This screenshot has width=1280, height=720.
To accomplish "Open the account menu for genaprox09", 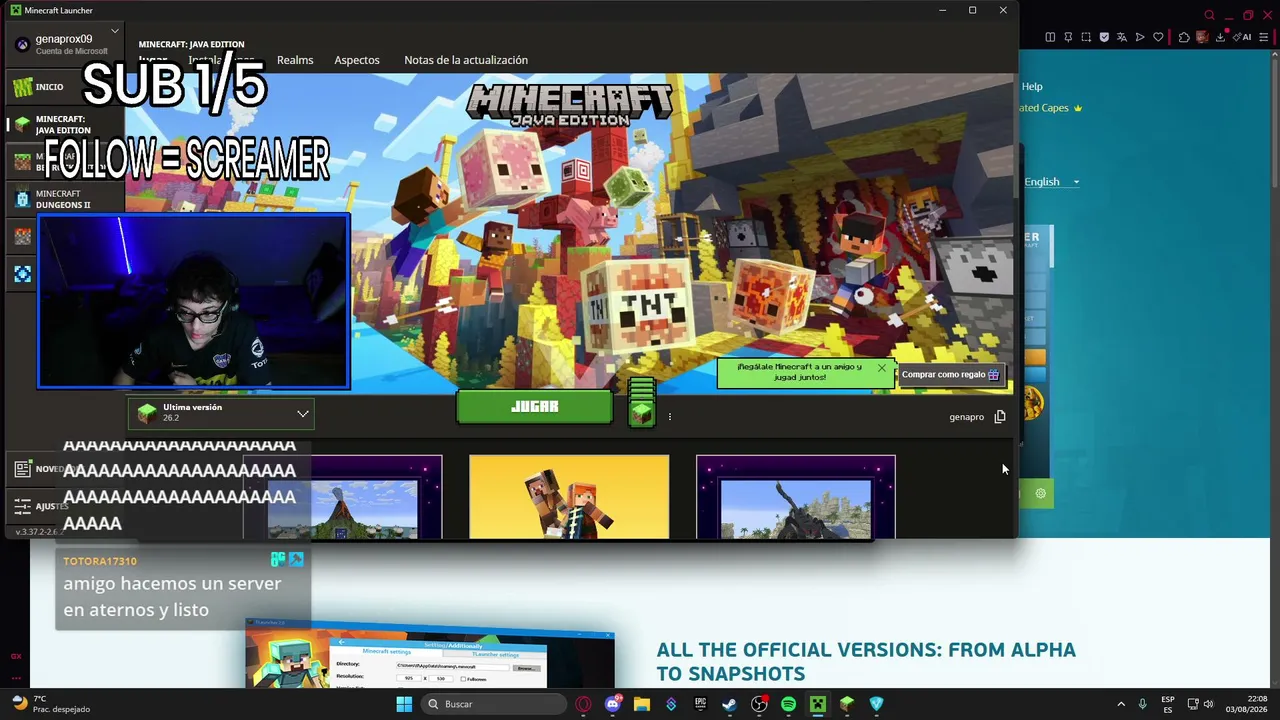I will (x=66, y=44).
